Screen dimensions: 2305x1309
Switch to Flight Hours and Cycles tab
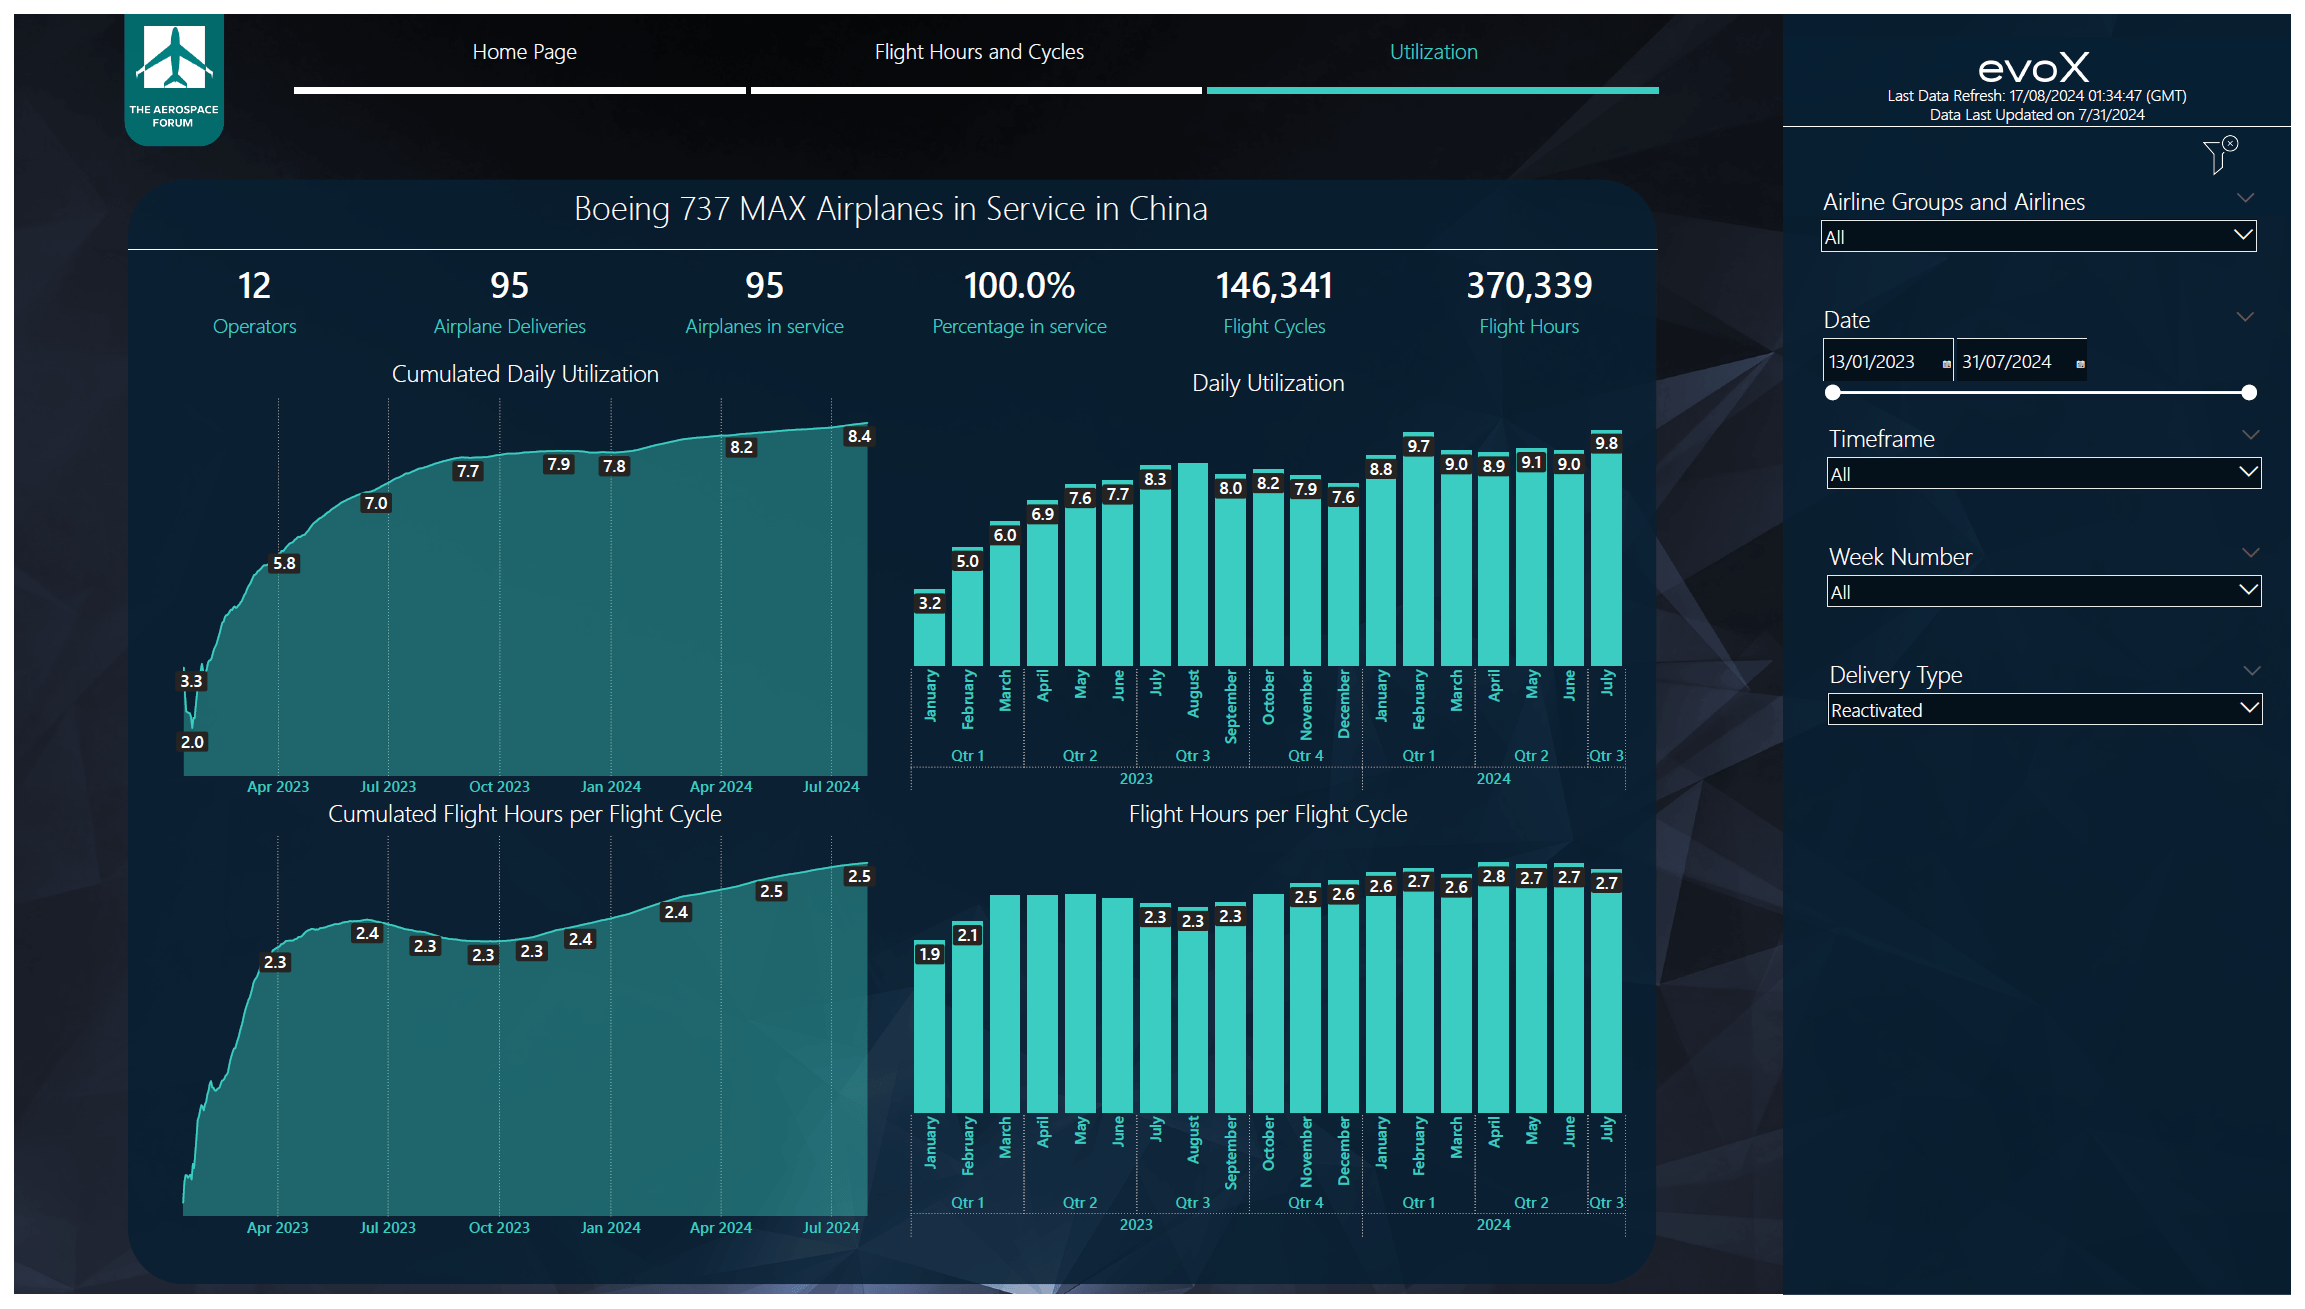(x=978, y=52)
